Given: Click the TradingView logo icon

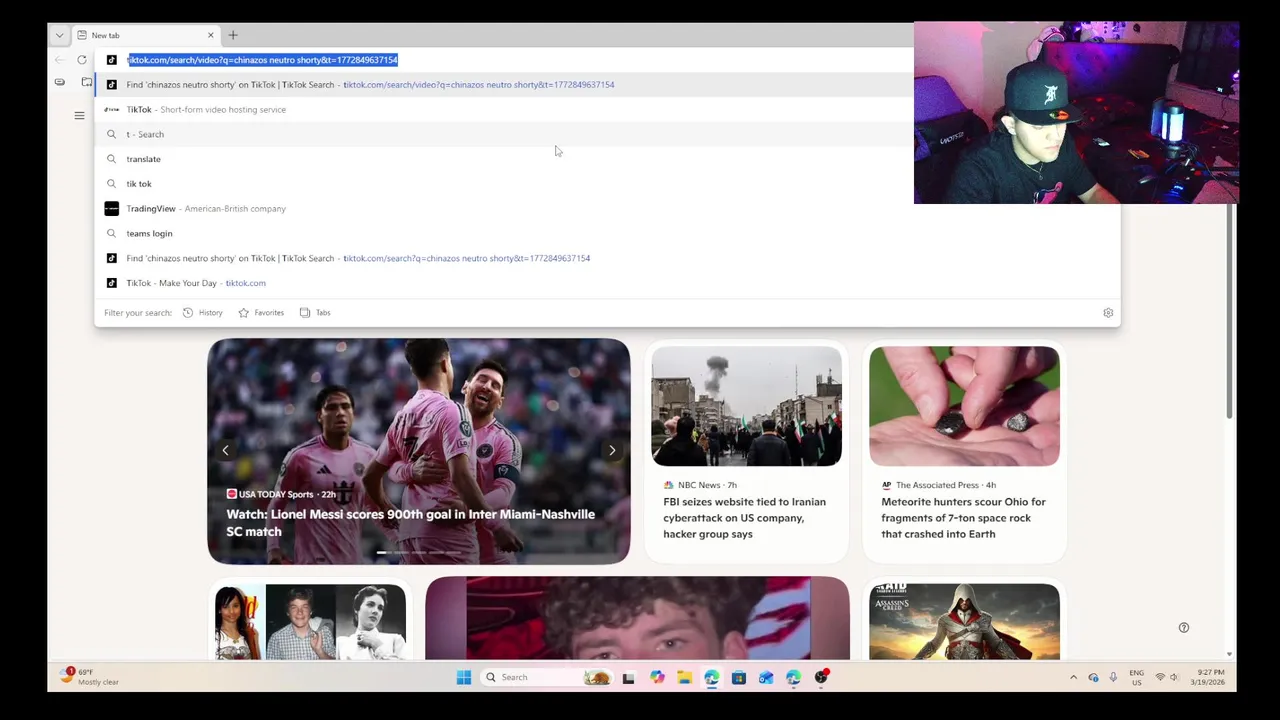Looking at the screenshot, I should (x=112, y=208).
